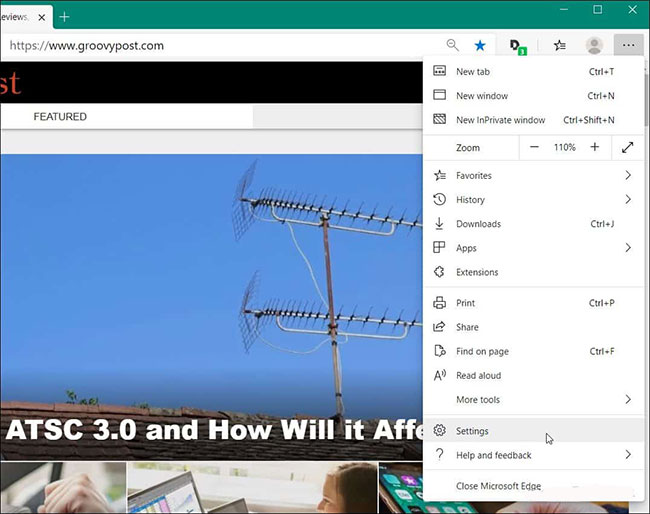This screenshot has width=650, height=514.
Task: Open the ATSC 3.0 featured article headline
Action: [x=214, y=429]
